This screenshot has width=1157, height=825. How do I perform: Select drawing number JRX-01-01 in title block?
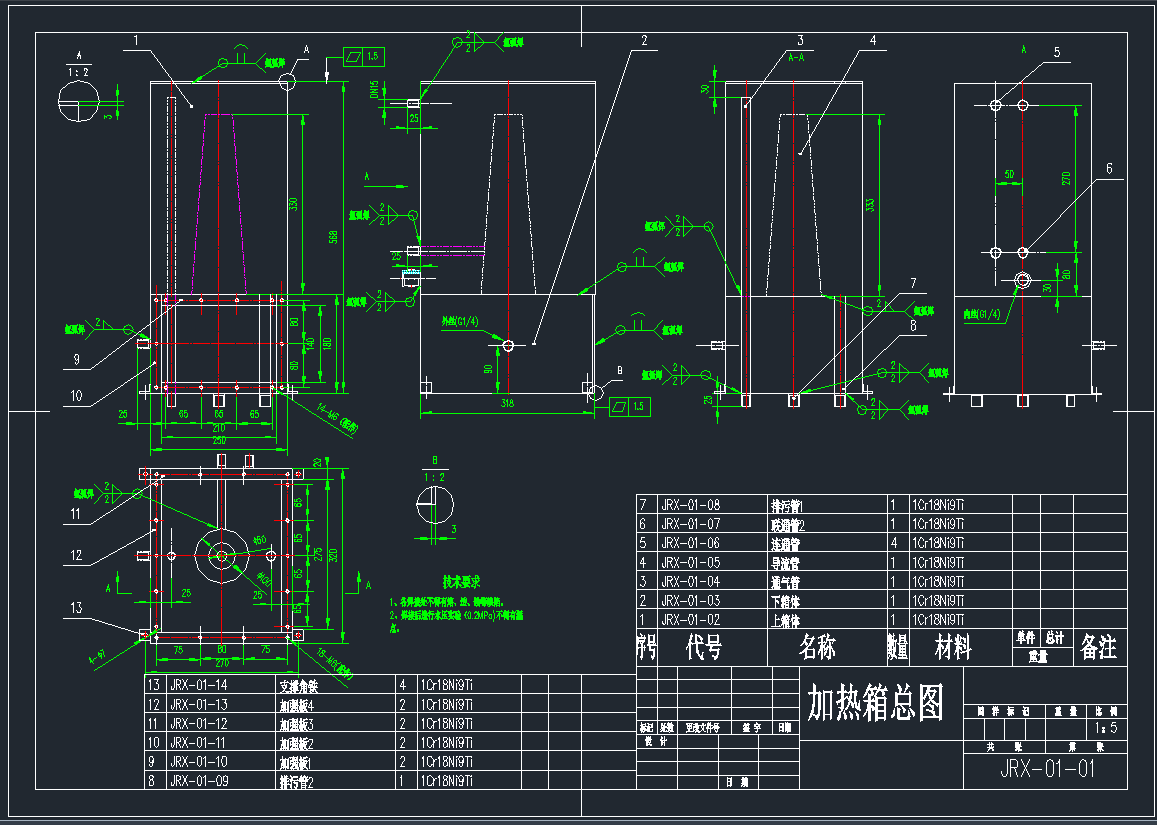click(1046, 769)
